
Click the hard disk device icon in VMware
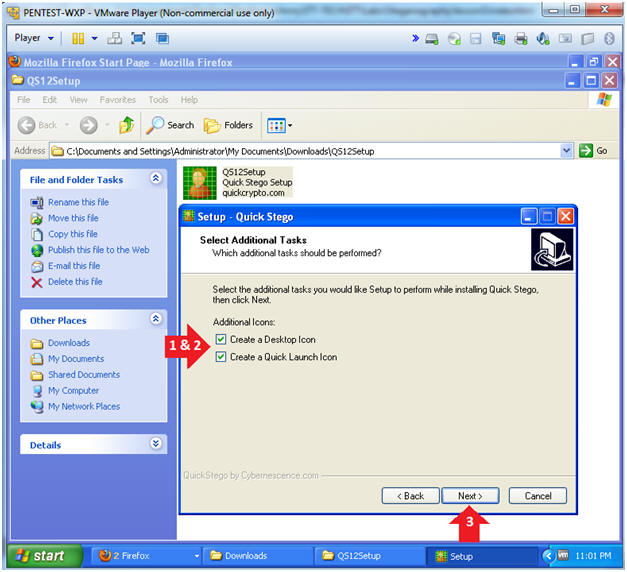432,39
